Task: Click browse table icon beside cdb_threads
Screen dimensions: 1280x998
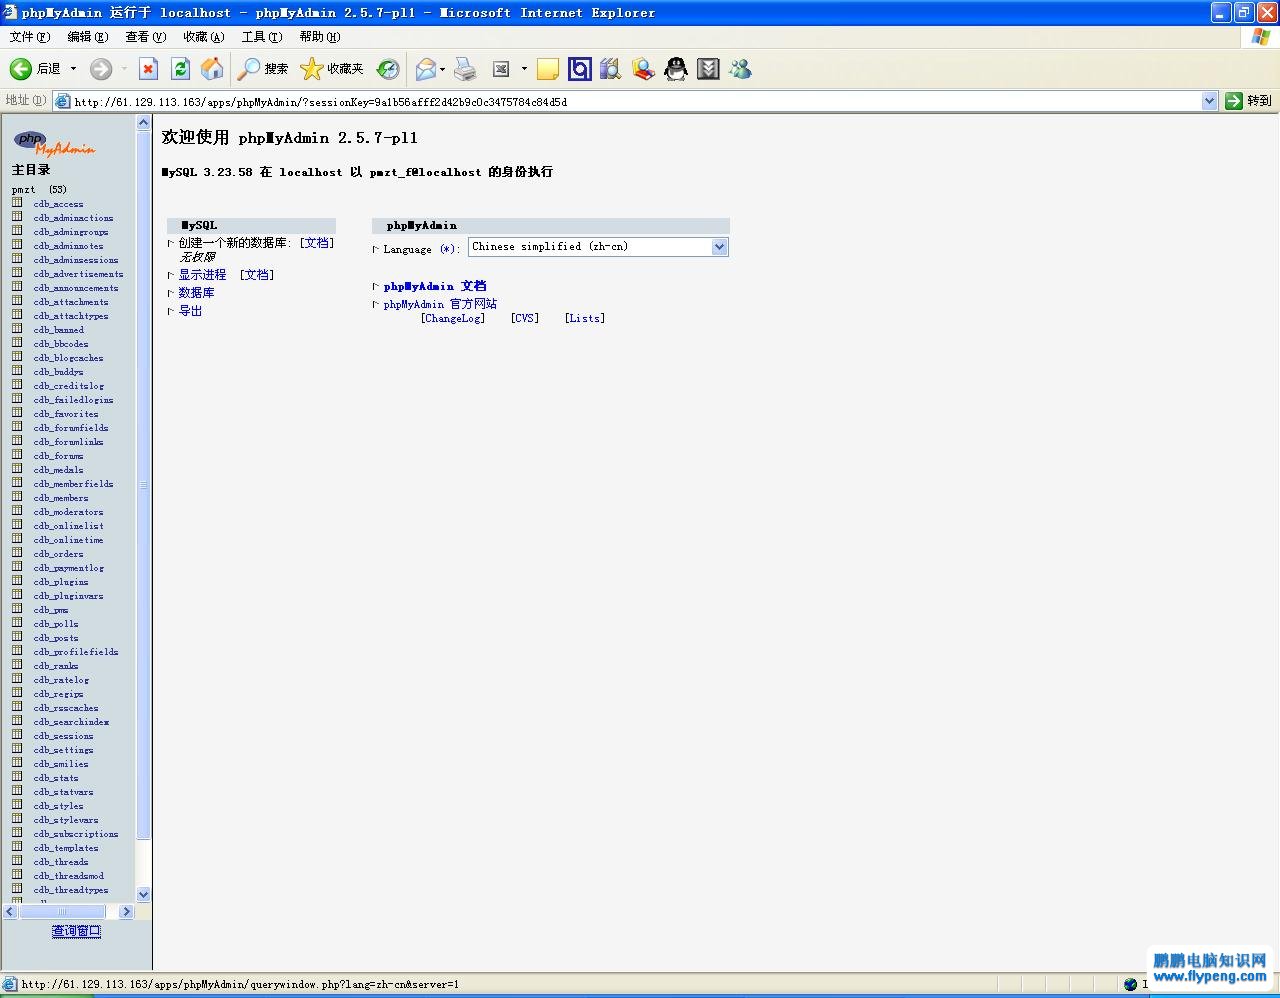Action: pyautogui.click(x=17, y=861)
